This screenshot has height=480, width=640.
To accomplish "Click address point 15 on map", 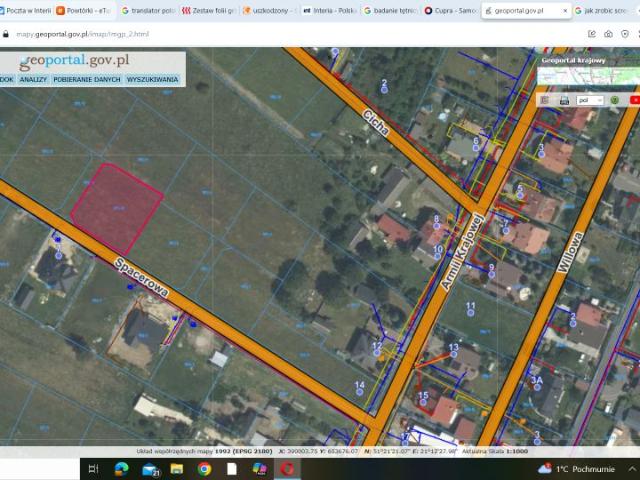I will (423, 399).
